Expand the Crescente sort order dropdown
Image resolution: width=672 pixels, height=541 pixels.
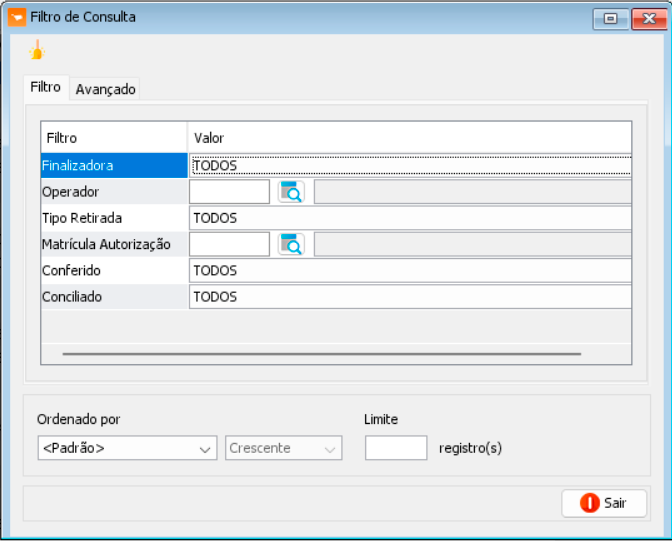[284, 448]
